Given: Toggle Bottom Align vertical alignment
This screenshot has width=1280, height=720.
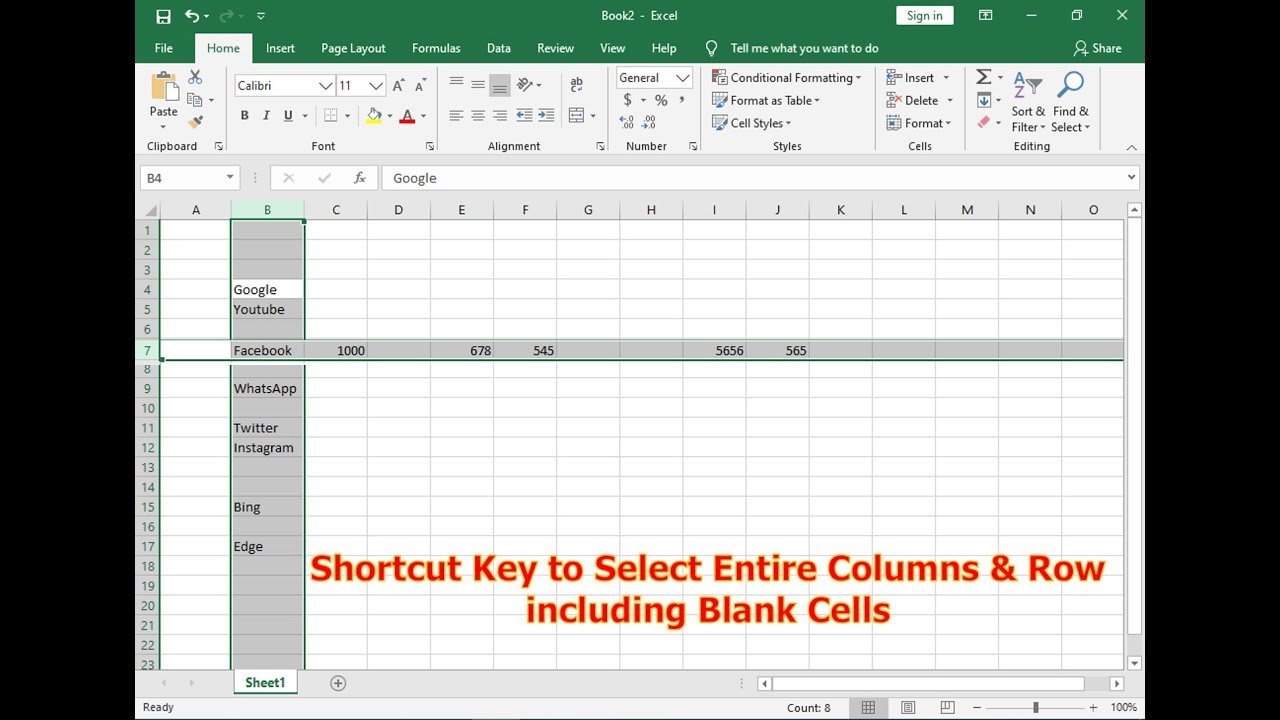Looking at the screenshot, I should pyautogui.click(x=500, y=85).
